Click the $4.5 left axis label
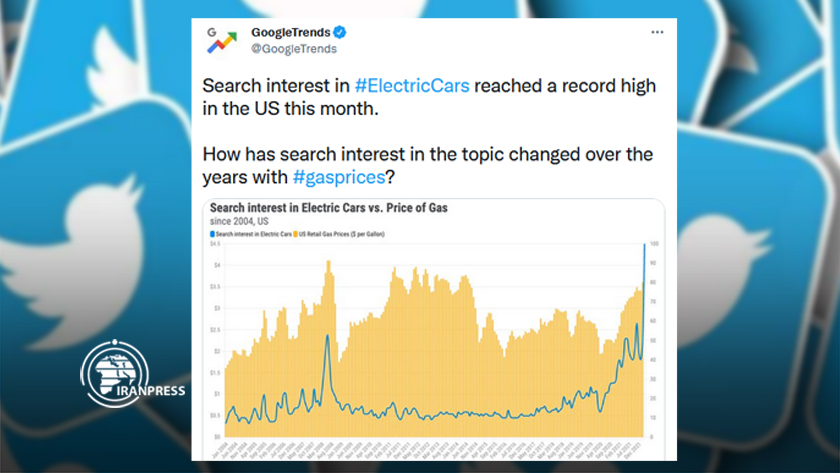 (x=215, y=244)
